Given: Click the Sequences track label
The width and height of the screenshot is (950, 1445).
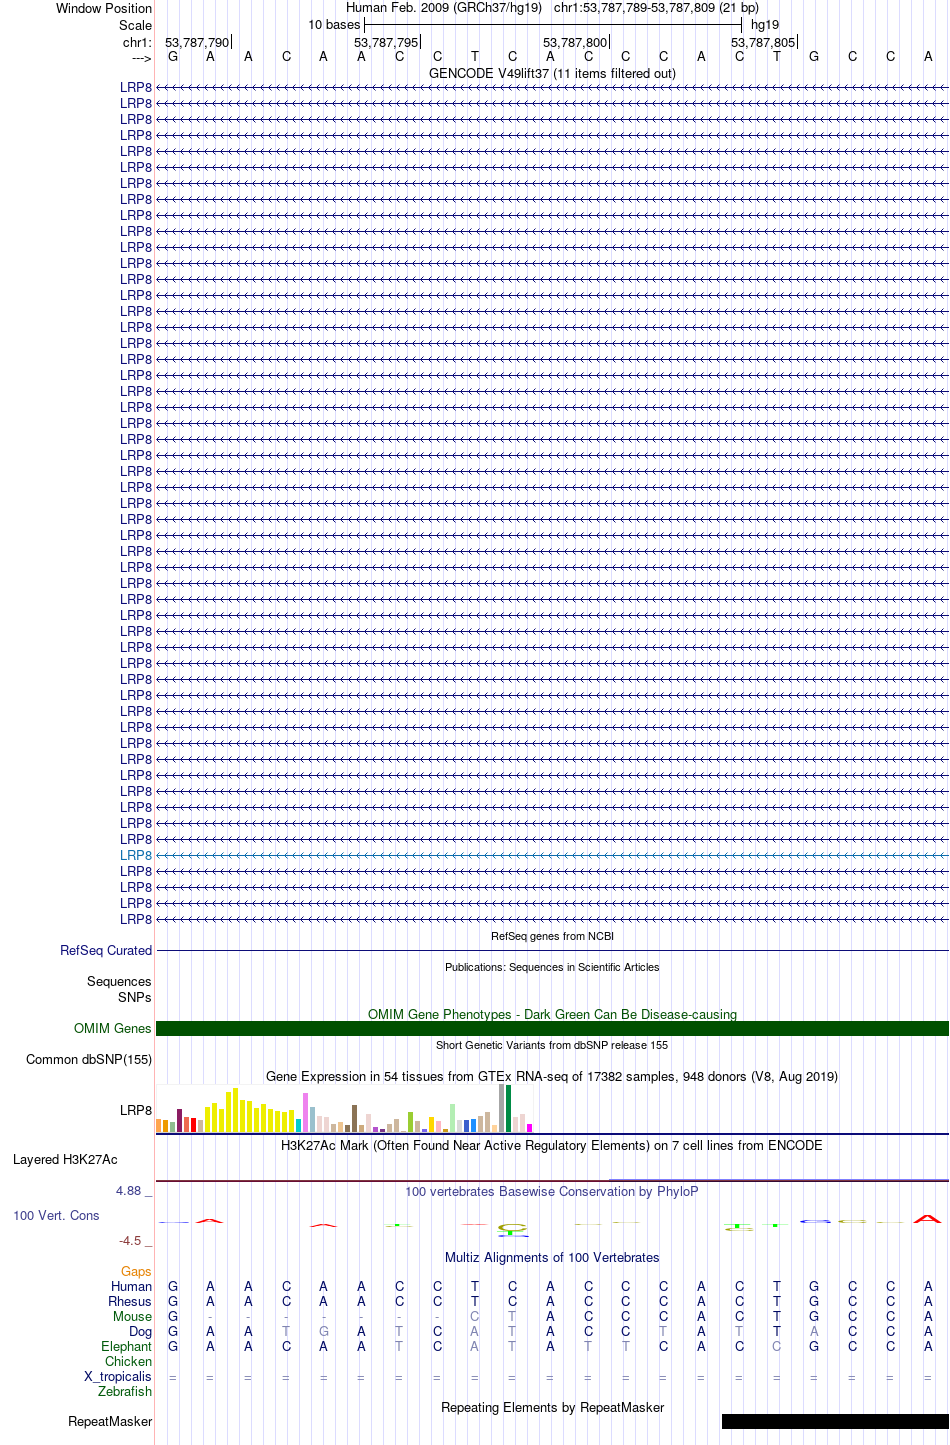Looking at the screenshot, I should click(x=119, y=981).
